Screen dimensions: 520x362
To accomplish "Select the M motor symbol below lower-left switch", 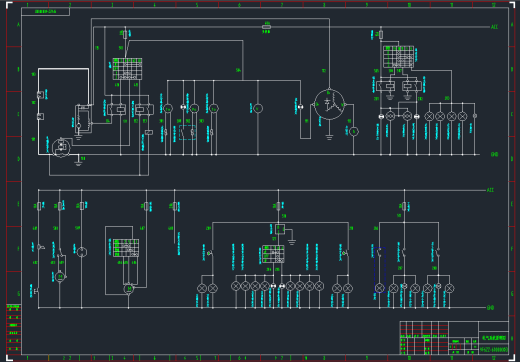I will [x=60, y=277].
